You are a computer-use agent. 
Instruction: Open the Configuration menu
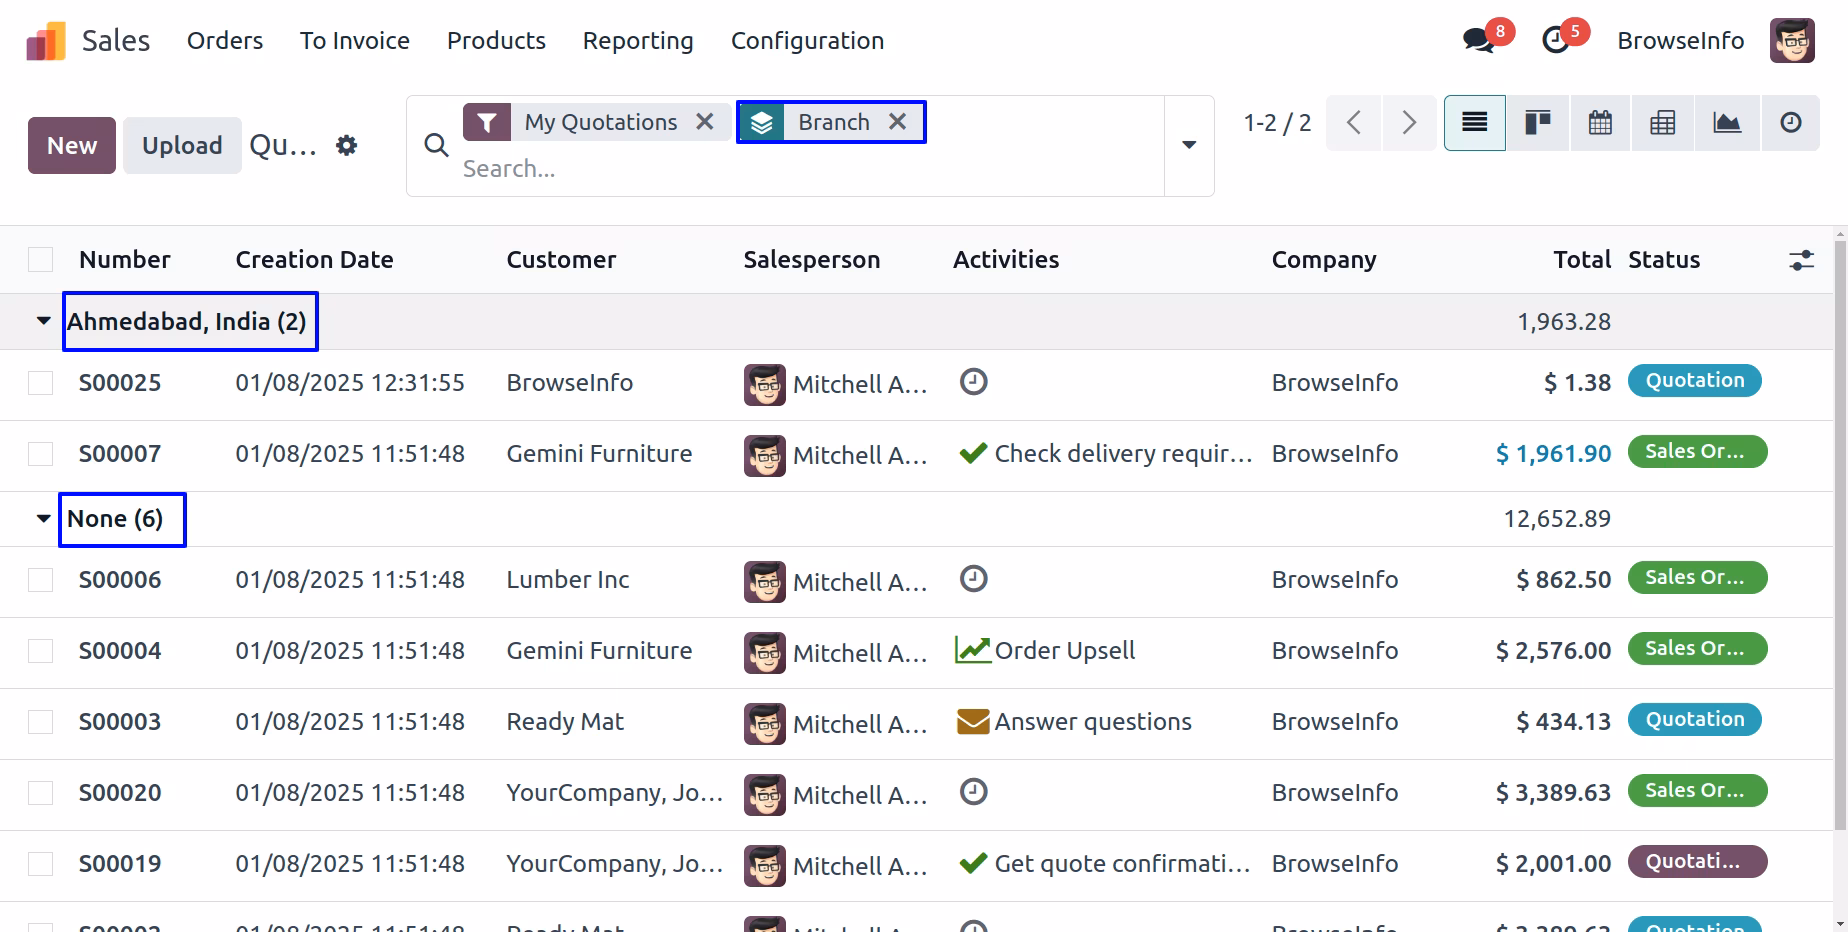[807, 41]
